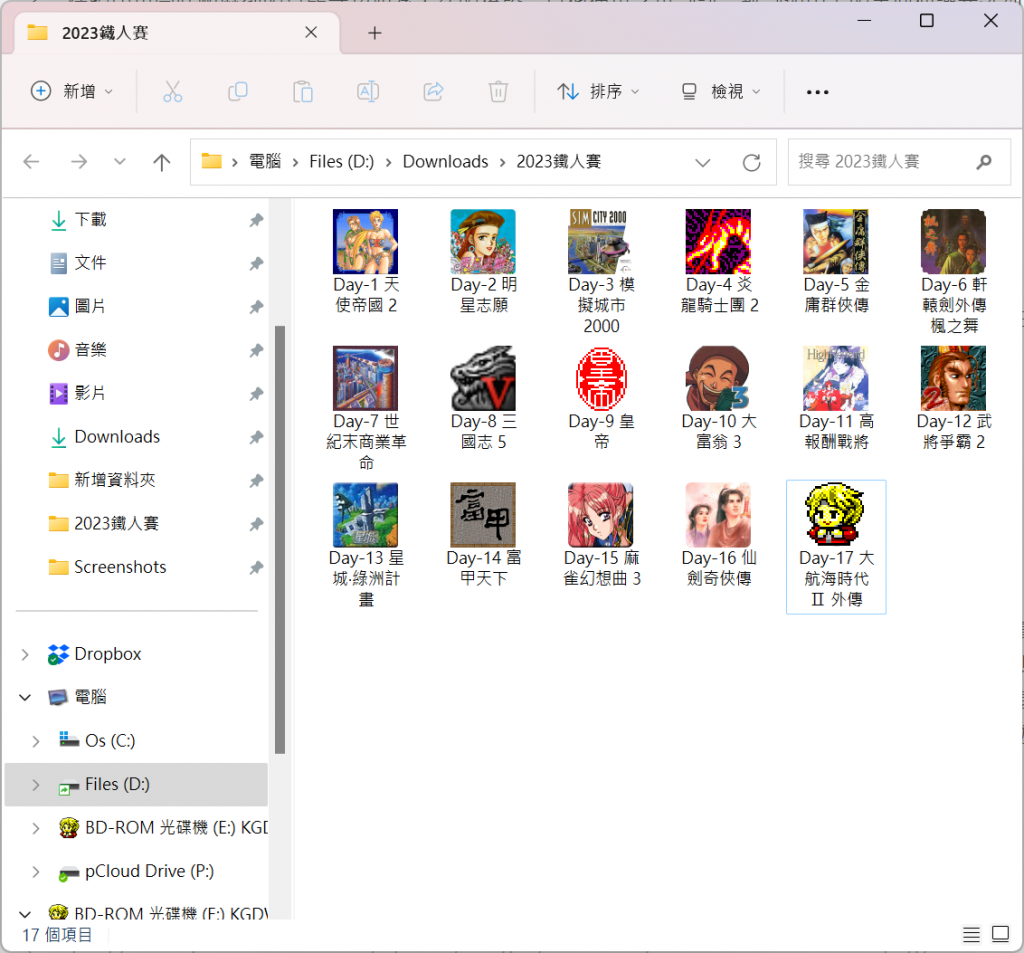Select the Day-2 明星志願 item

point(483,261)
